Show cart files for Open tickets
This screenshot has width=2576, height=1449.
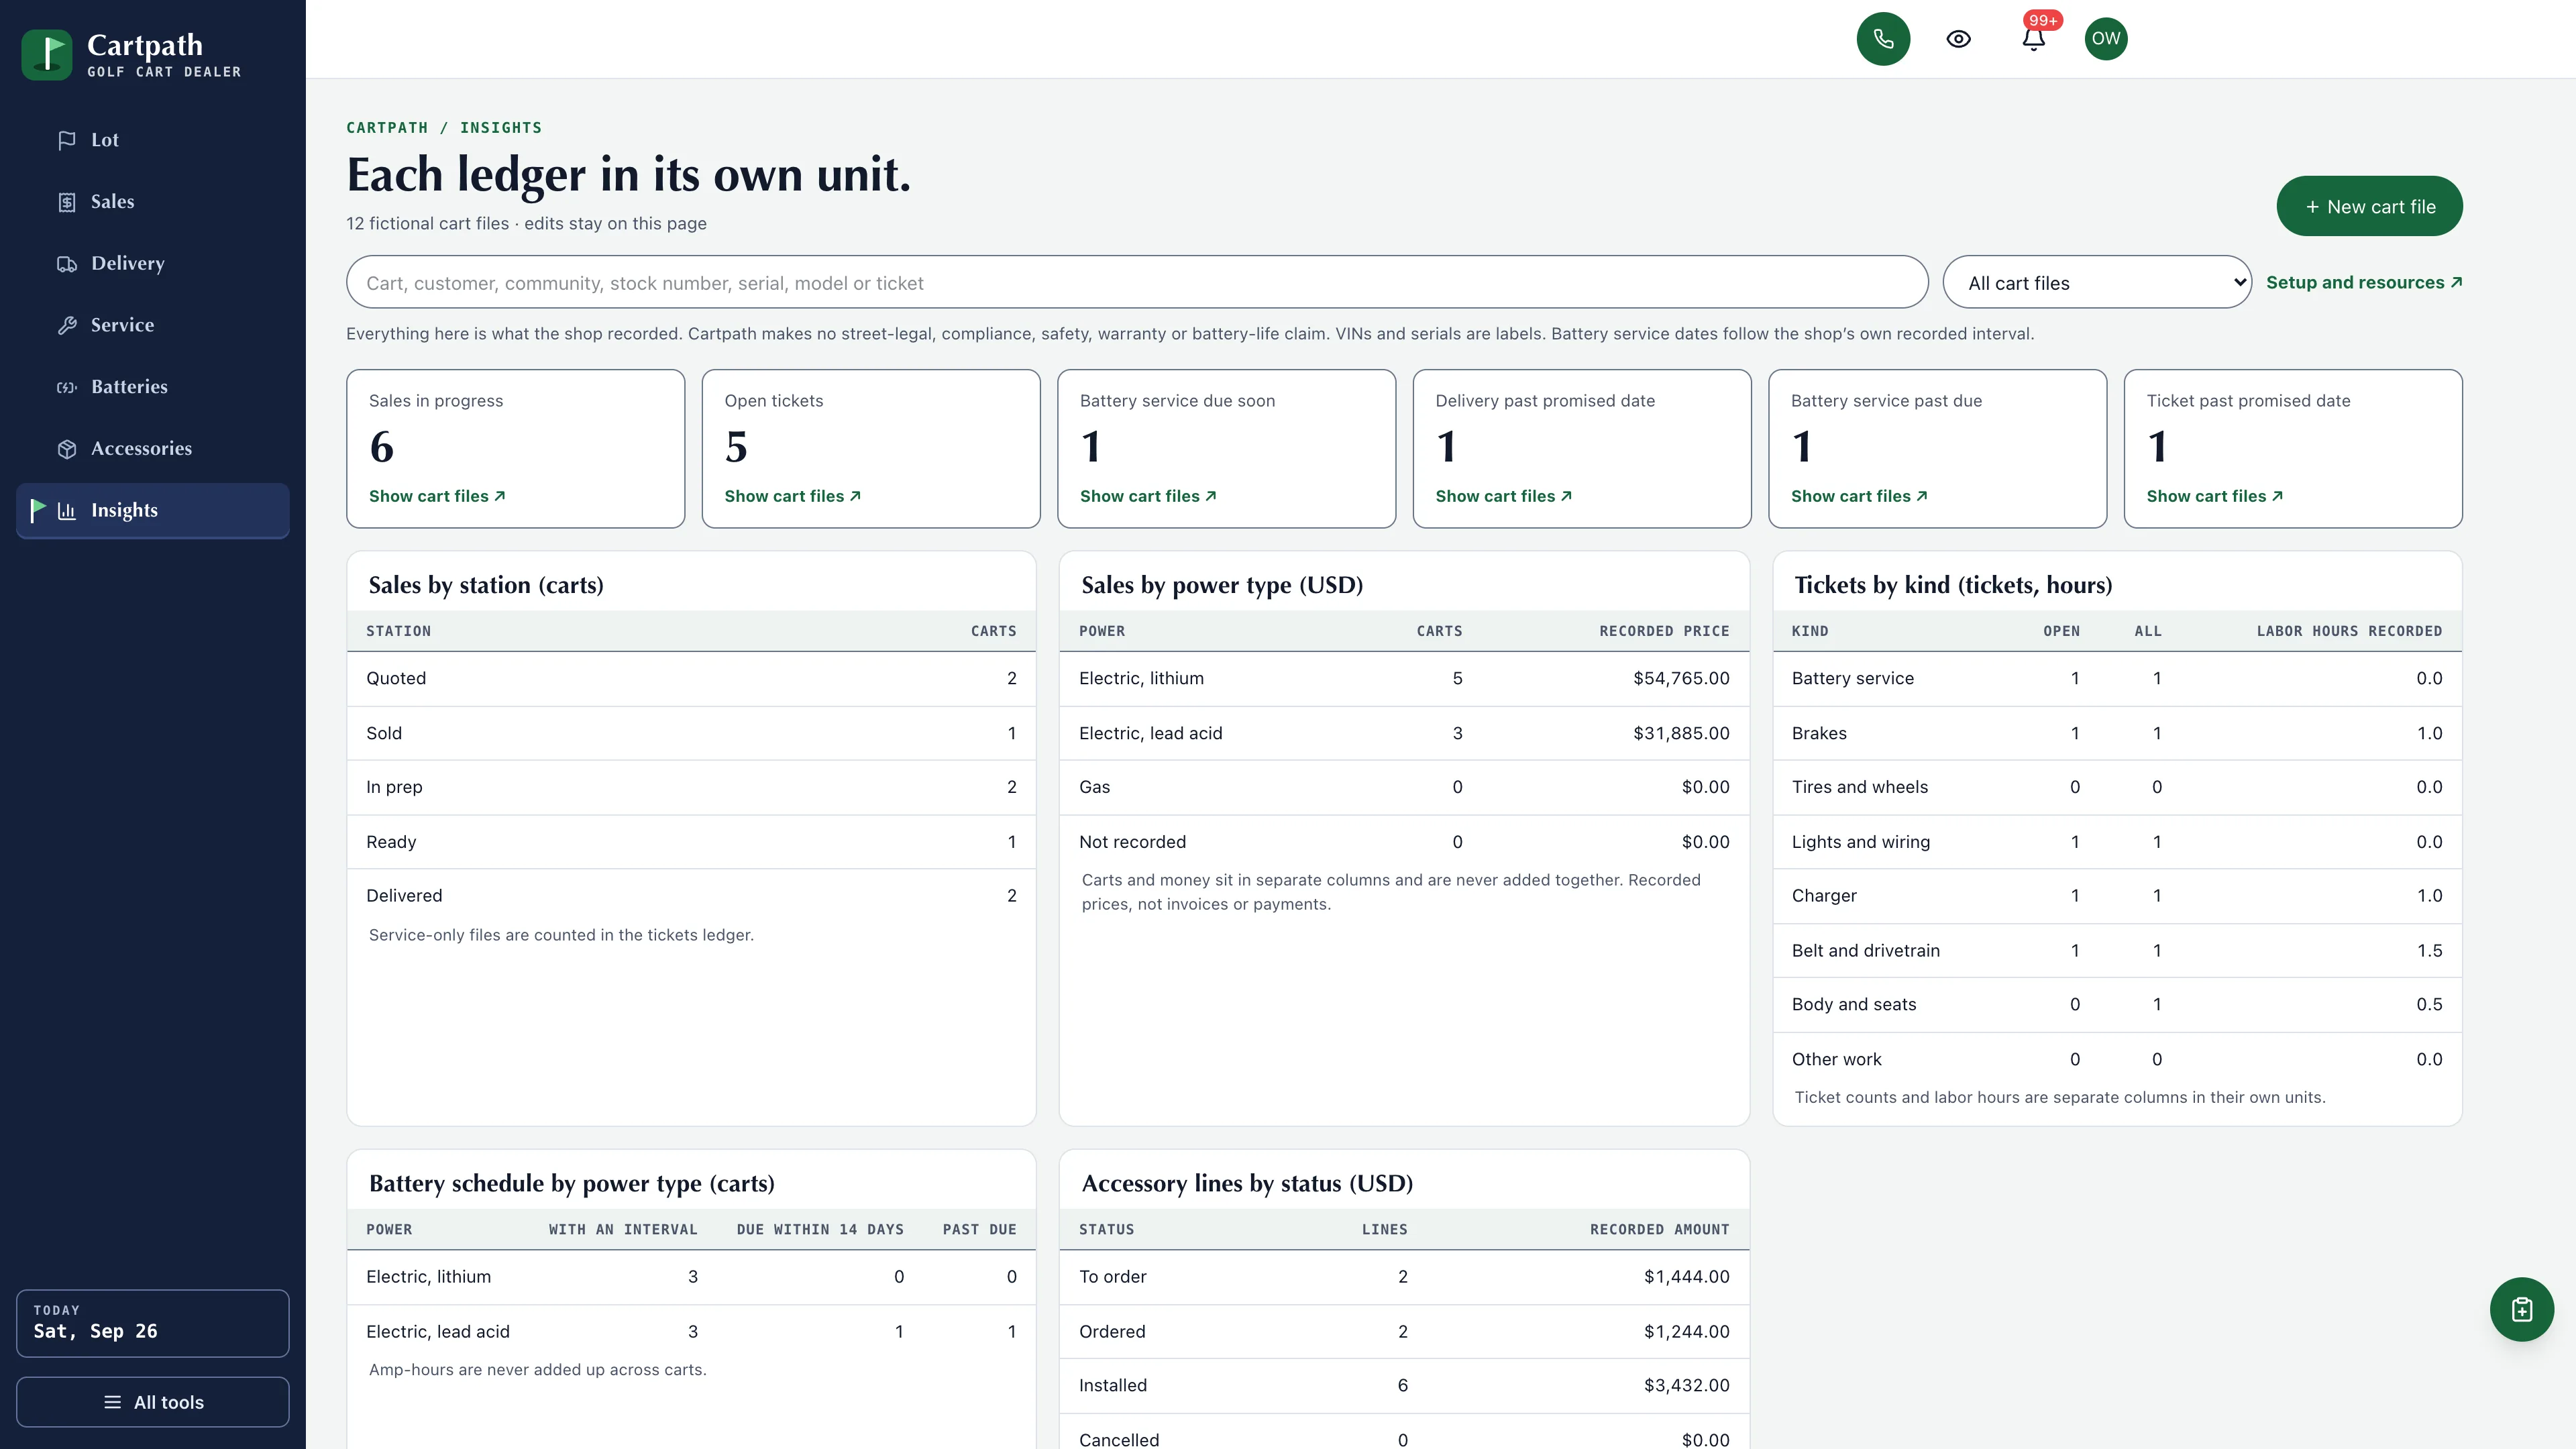792,496
